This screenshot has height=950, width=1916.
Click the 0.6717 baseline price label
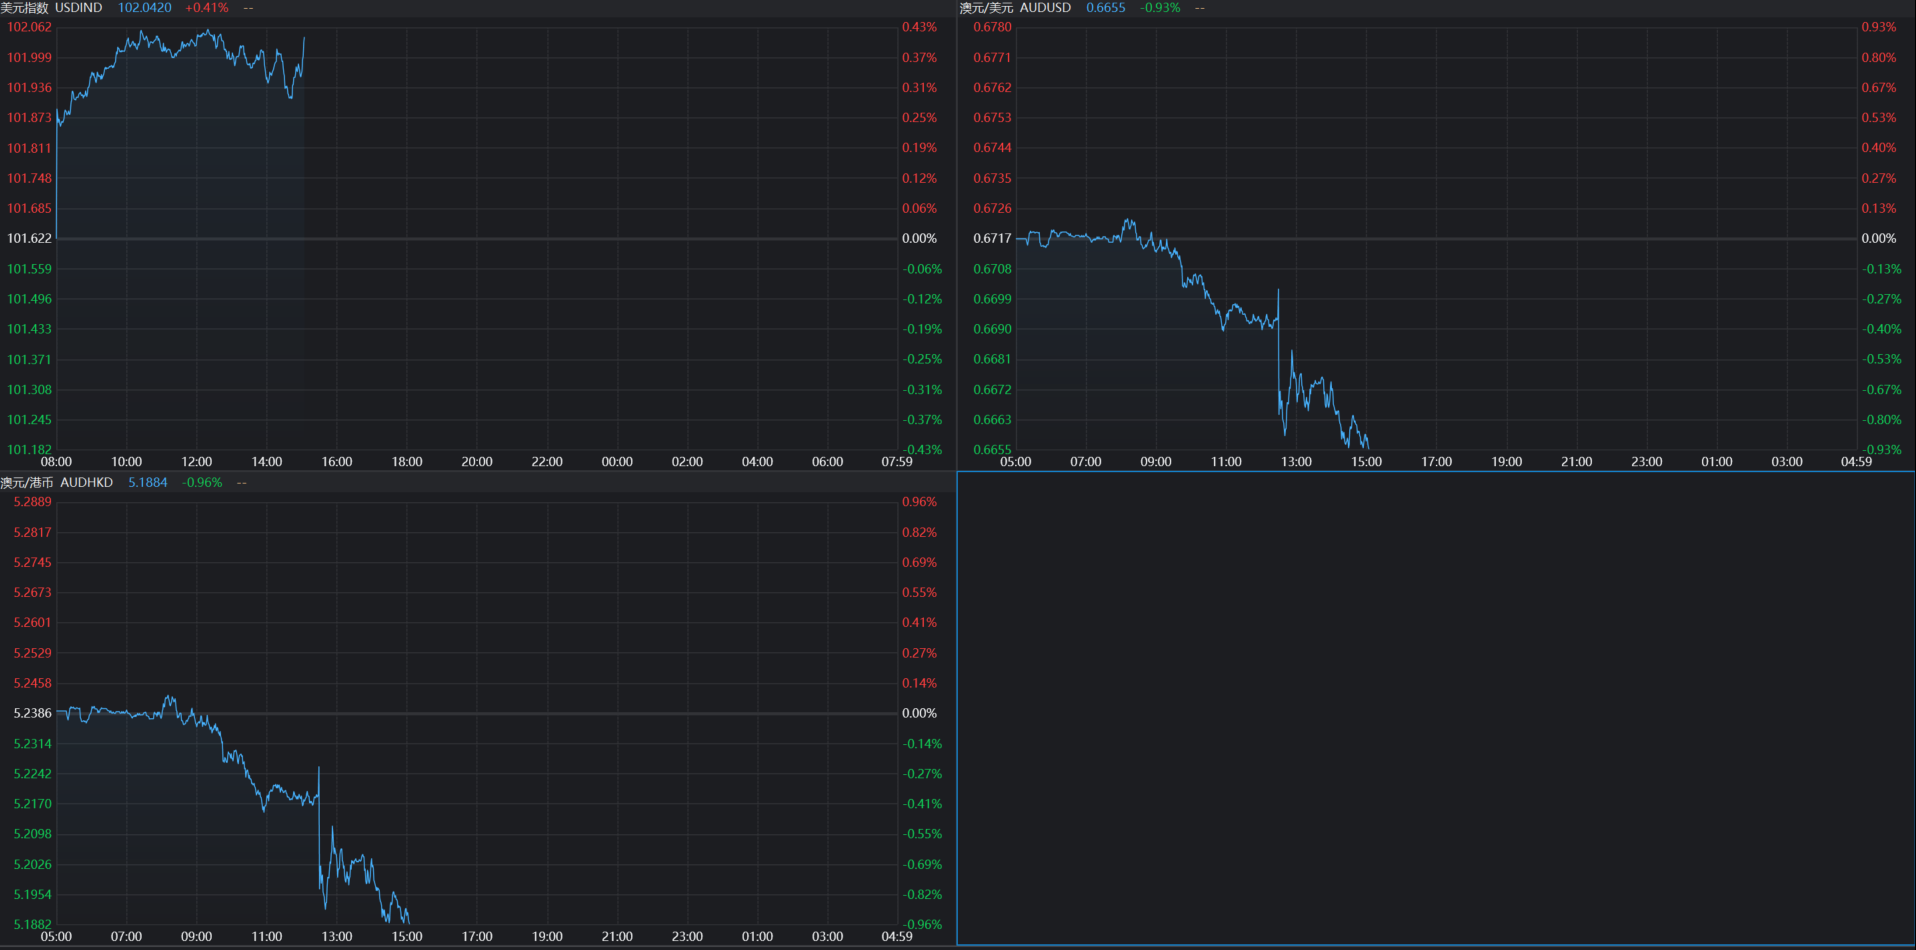click(992, 238)
